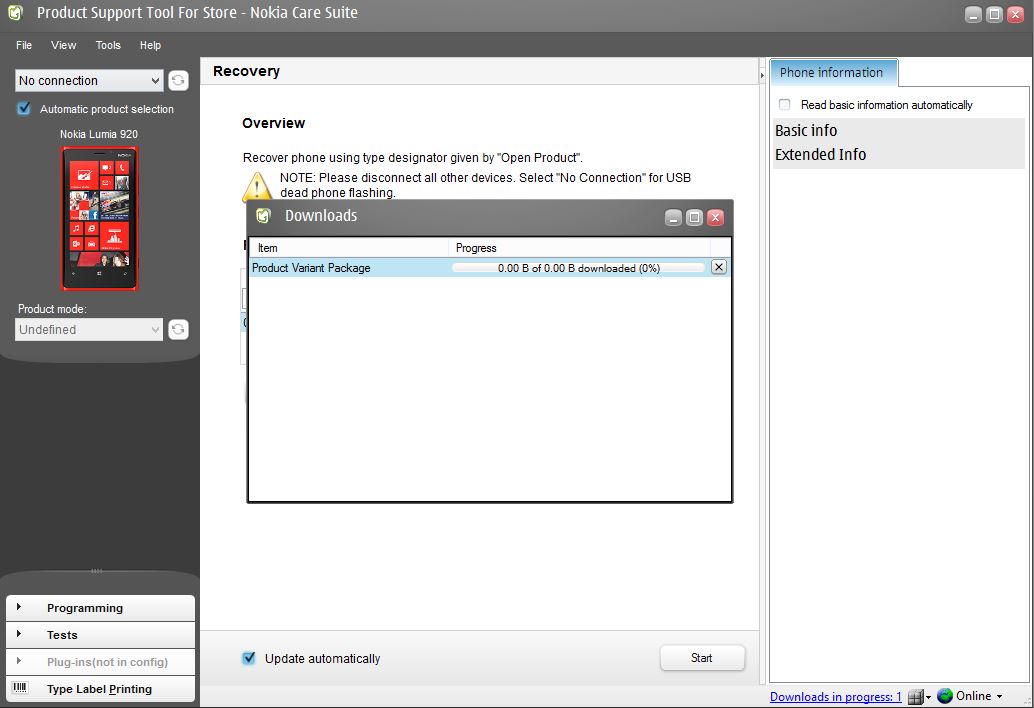Screen dimensions: 1034x708
Task: Click the Start button
Action: click(x=702, y=658)
